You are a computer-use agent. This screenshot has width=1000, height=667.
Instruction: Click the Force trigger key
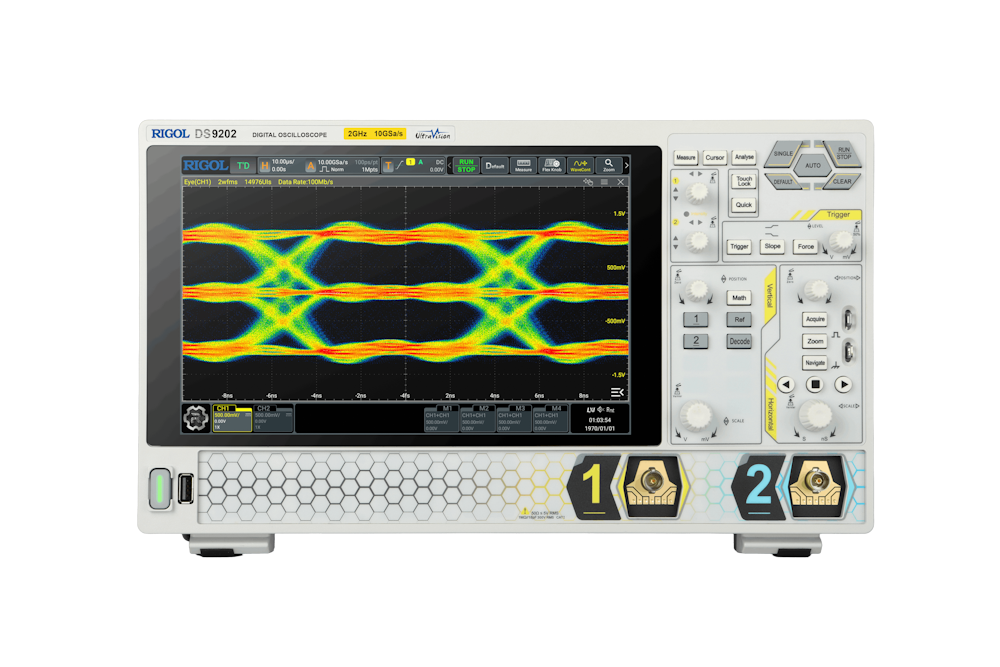[x=805, y=246]
